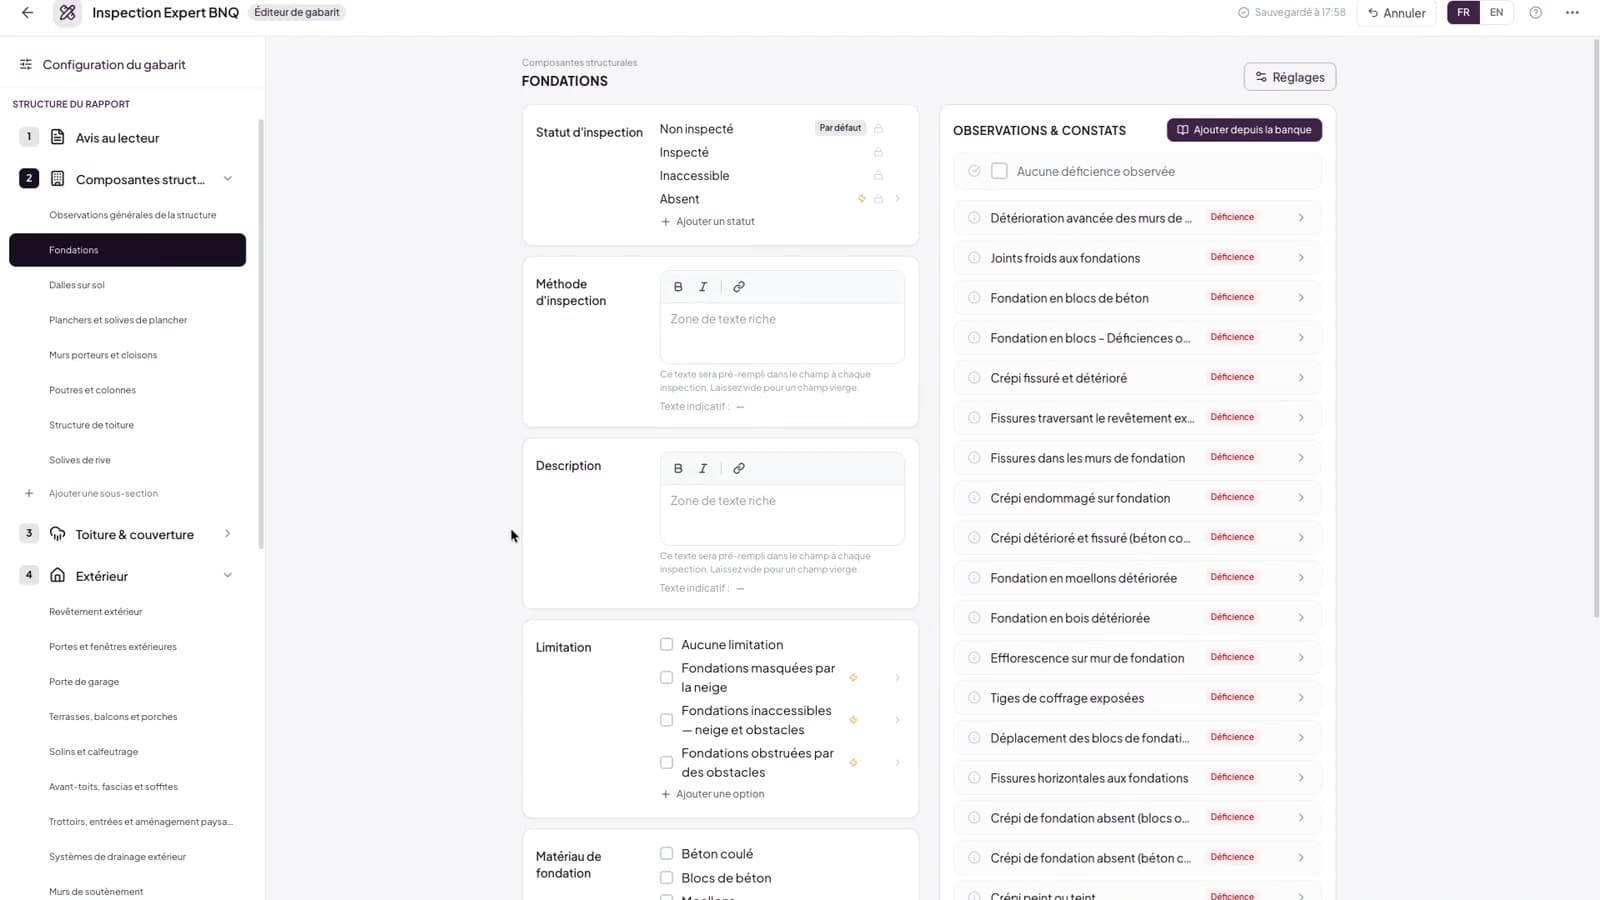Click sparkle icon next to Absent status
The height and width of the screenshot is (900, 1600).
pos(861,199)
